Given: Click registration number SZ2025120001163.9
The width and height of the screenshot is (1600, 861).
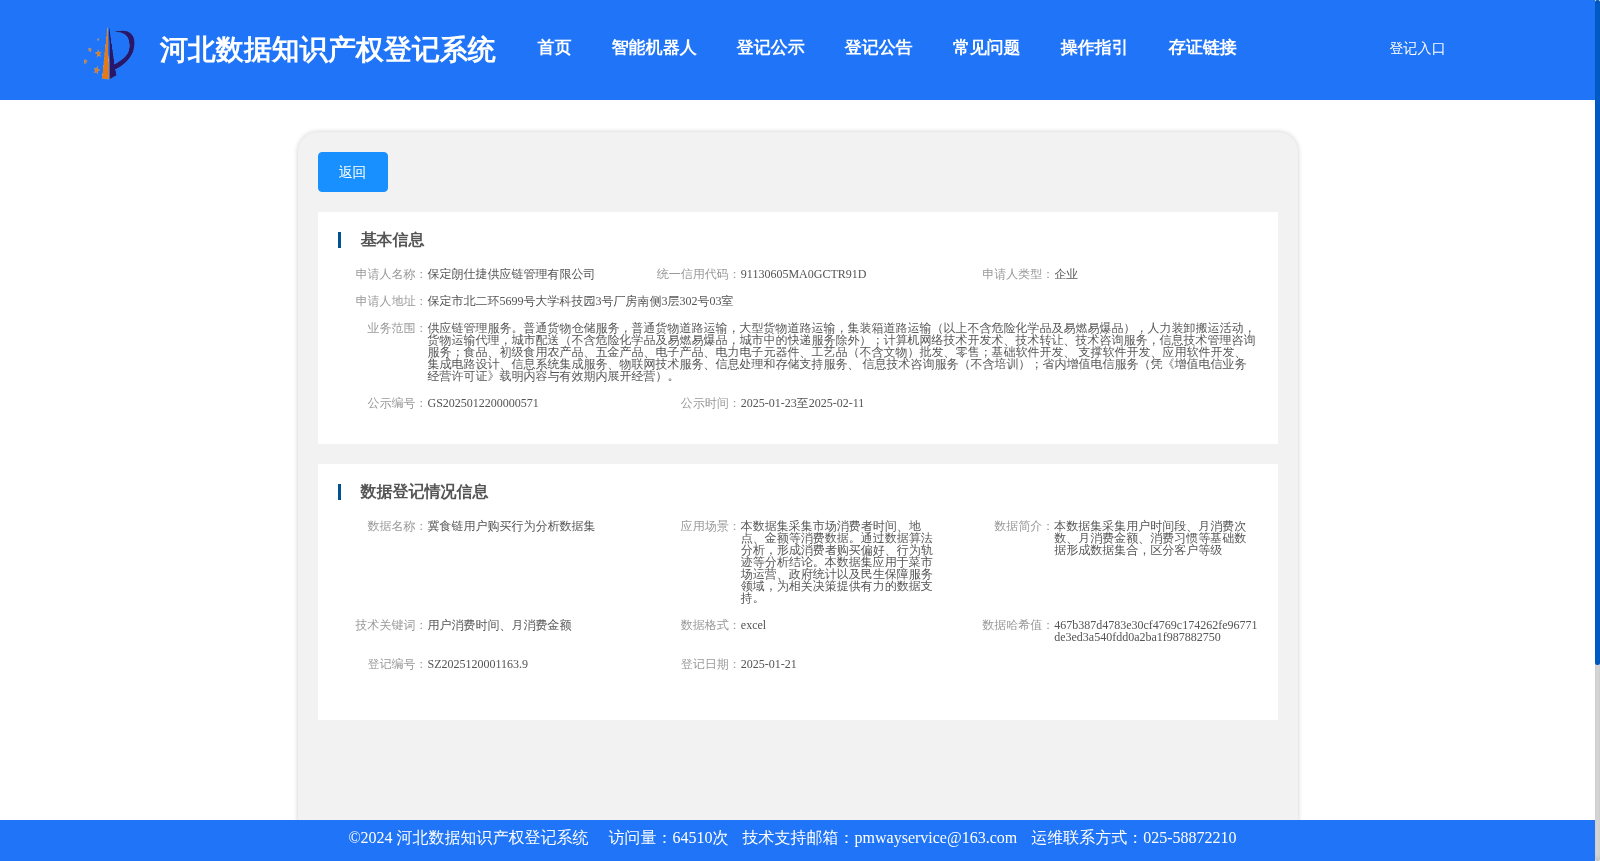Looking at the screenshot, I should (x=477, y=664).
